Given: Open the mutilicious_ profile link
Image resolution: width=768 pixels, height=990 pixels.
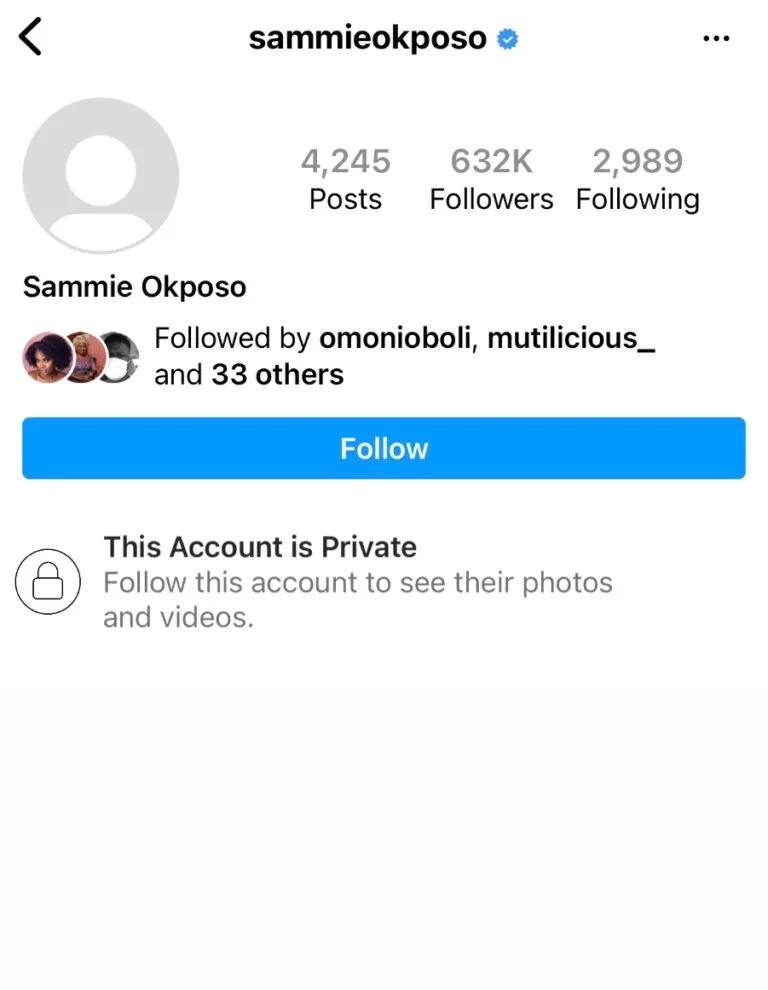Looking at the screenshot, I should pyautogui.click(x=571, y=338).
